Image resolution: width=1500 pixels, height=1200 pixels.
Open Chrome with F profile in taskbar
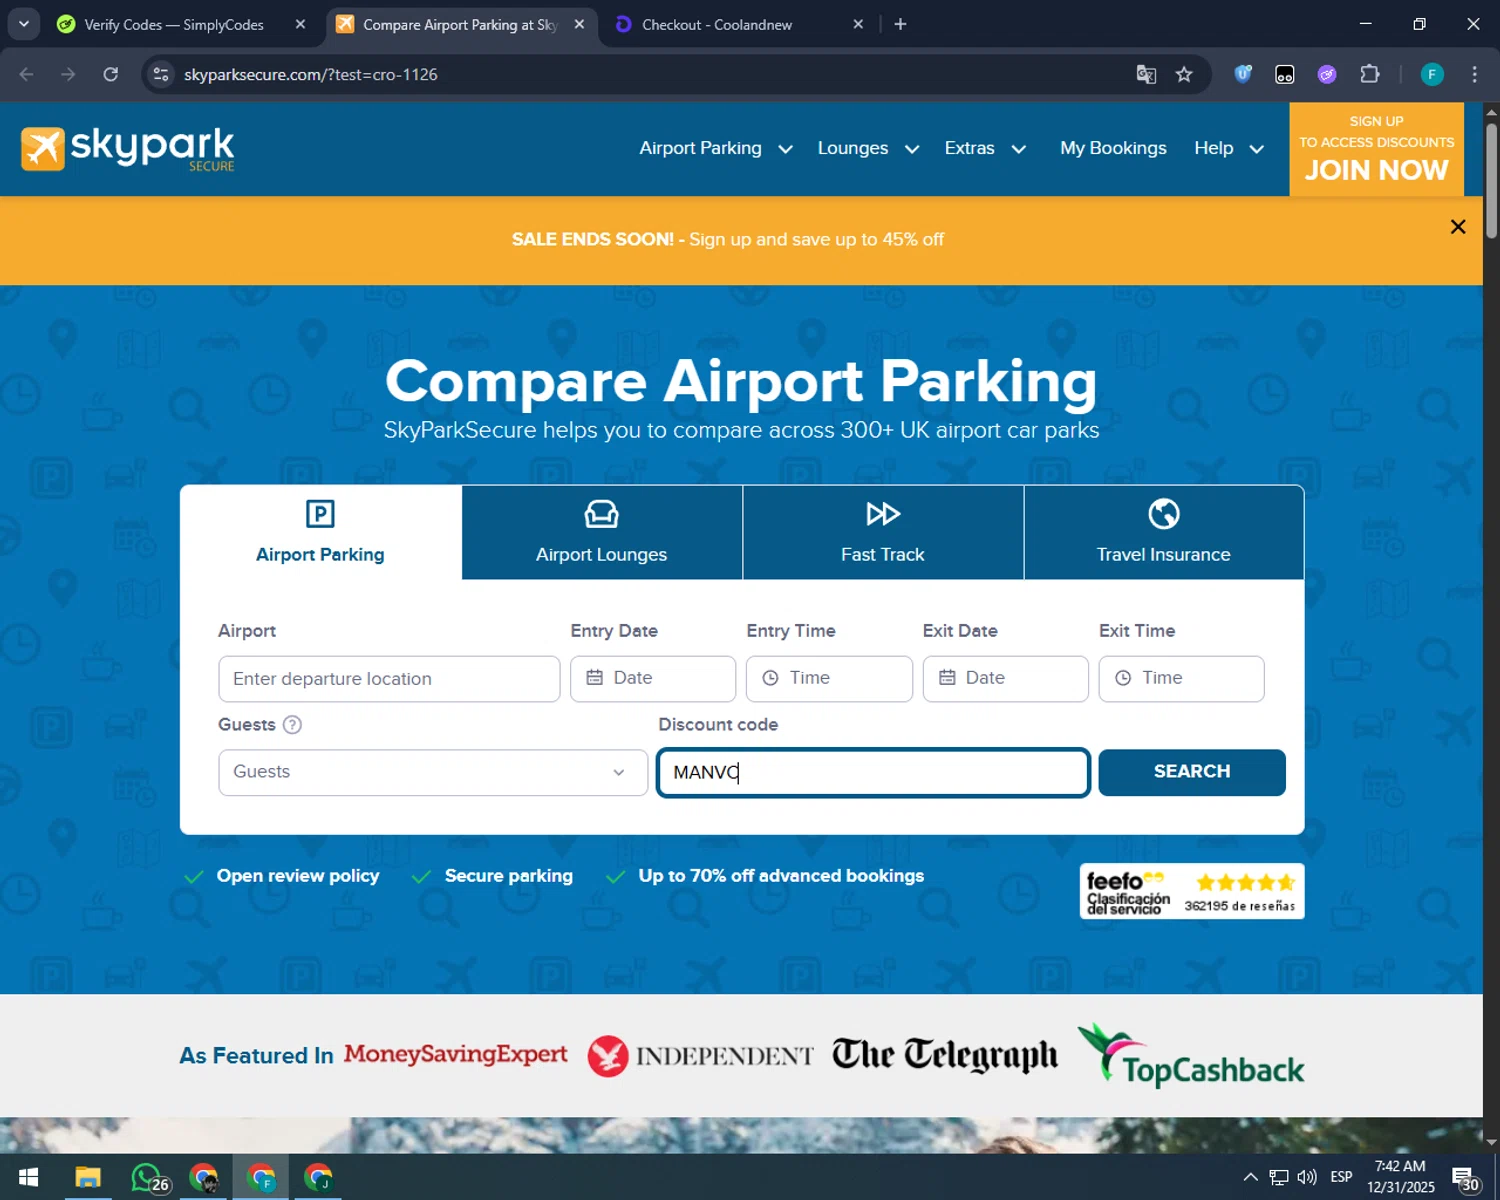(x=261, y=1177)
